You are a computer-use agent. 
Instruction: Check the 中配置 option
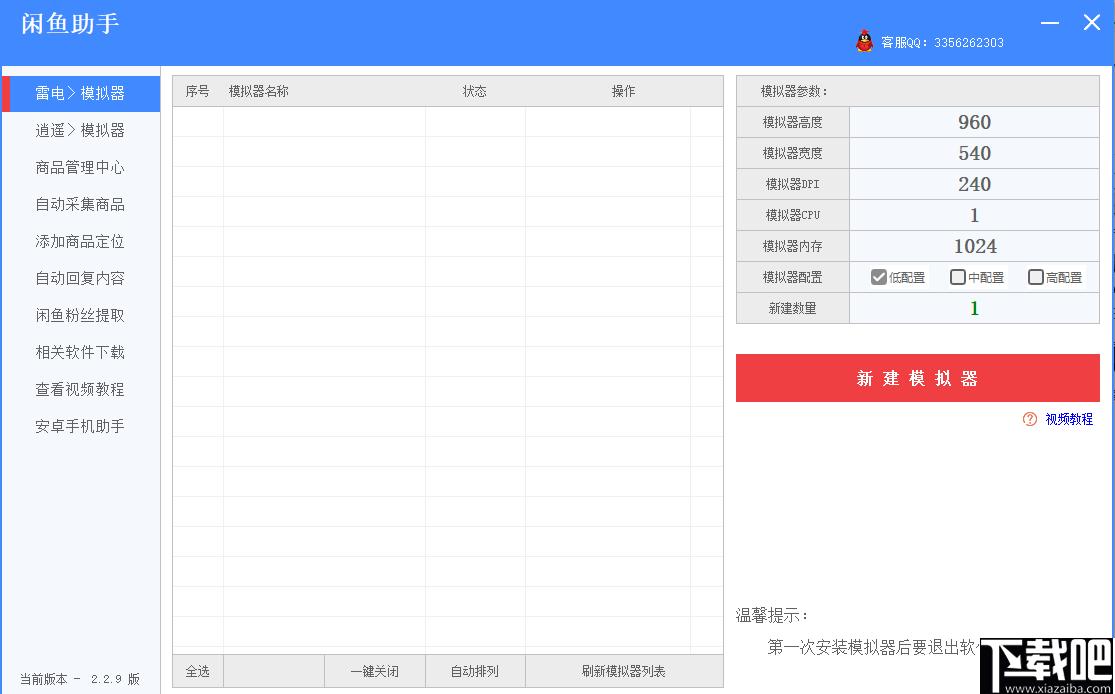pos(958,277)
